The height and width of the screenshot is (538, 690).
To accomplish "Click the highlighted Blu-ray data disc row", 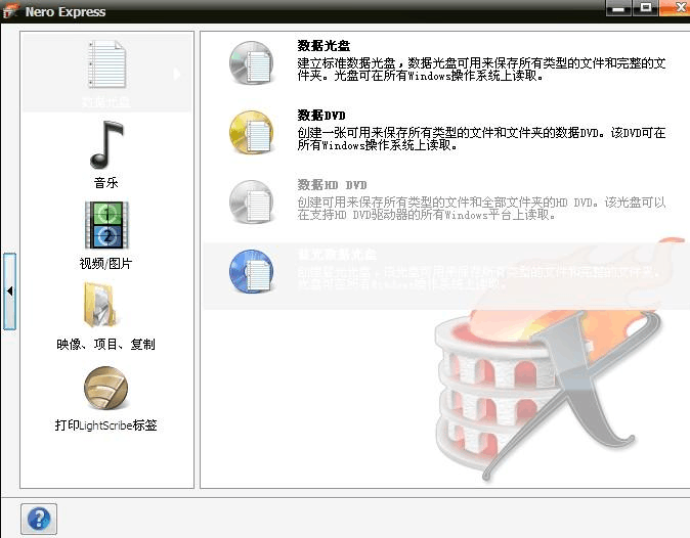I will point(446,275).
